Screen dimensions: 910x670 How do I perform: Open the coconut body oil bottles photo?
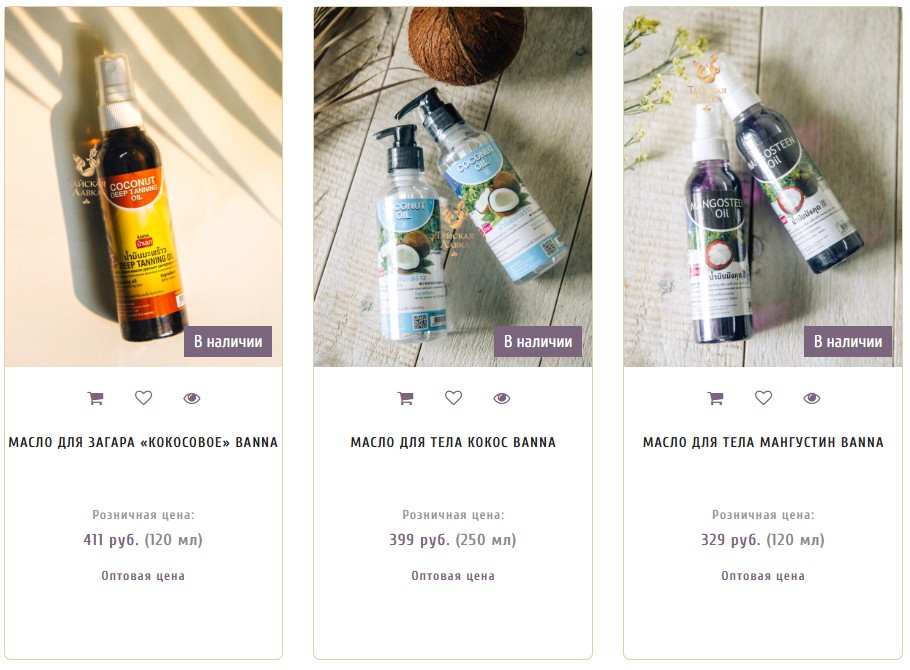[453, 187]
